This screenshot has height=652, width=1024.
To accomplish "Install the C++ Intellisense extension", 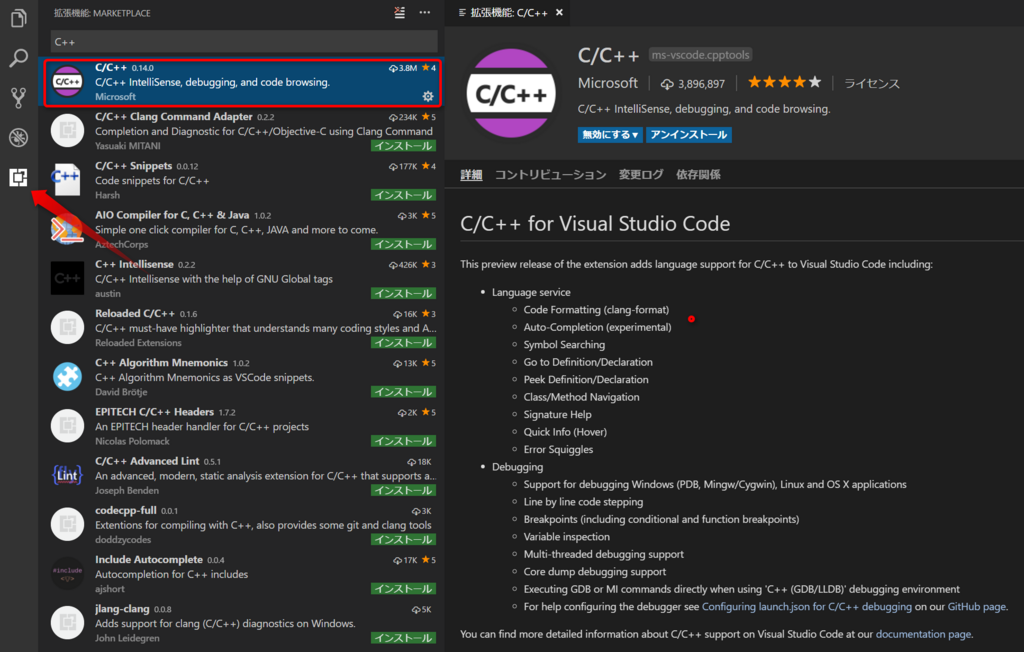I will click(404, 293).
